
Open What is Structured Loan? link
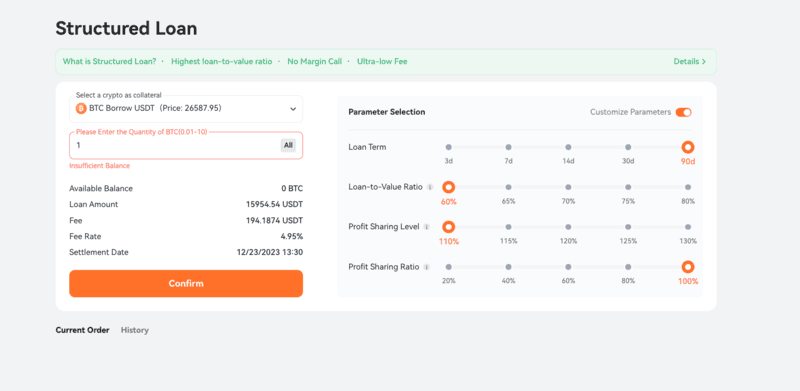[x=109, y=62]
